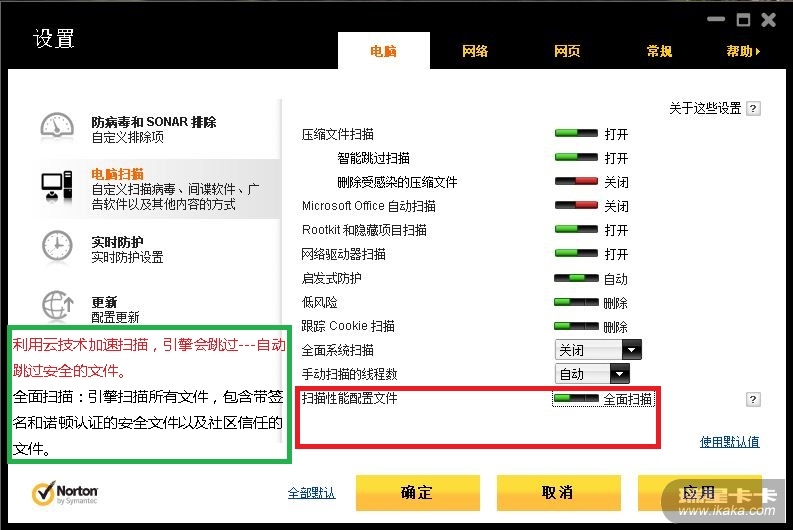This screenshot has height=530, width=793.
Task: Toggle 删除受感染的压缩文件 switch
Action: click(576, 181)
